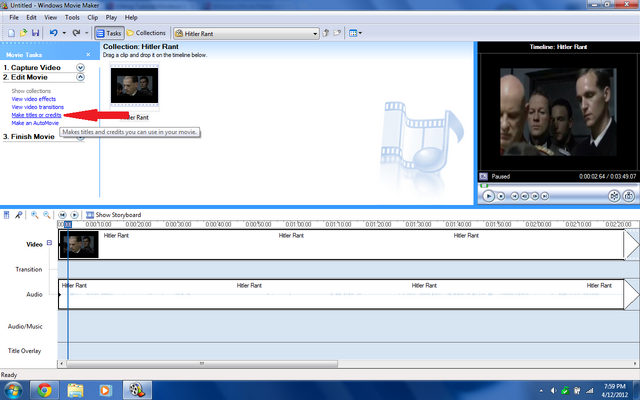Click the timeline horizontal scrollbar thumb
Viewport: 640px width, 400px height.
(202, 363)
